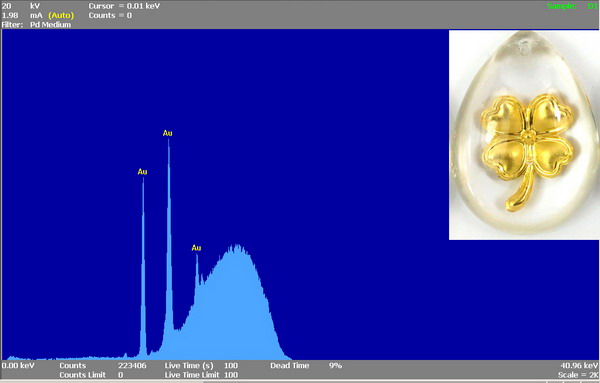The image size is (600, 383).
Task: Click the Scale = 2K indicator
Action: pyautogui.click(x=578, y=375)
